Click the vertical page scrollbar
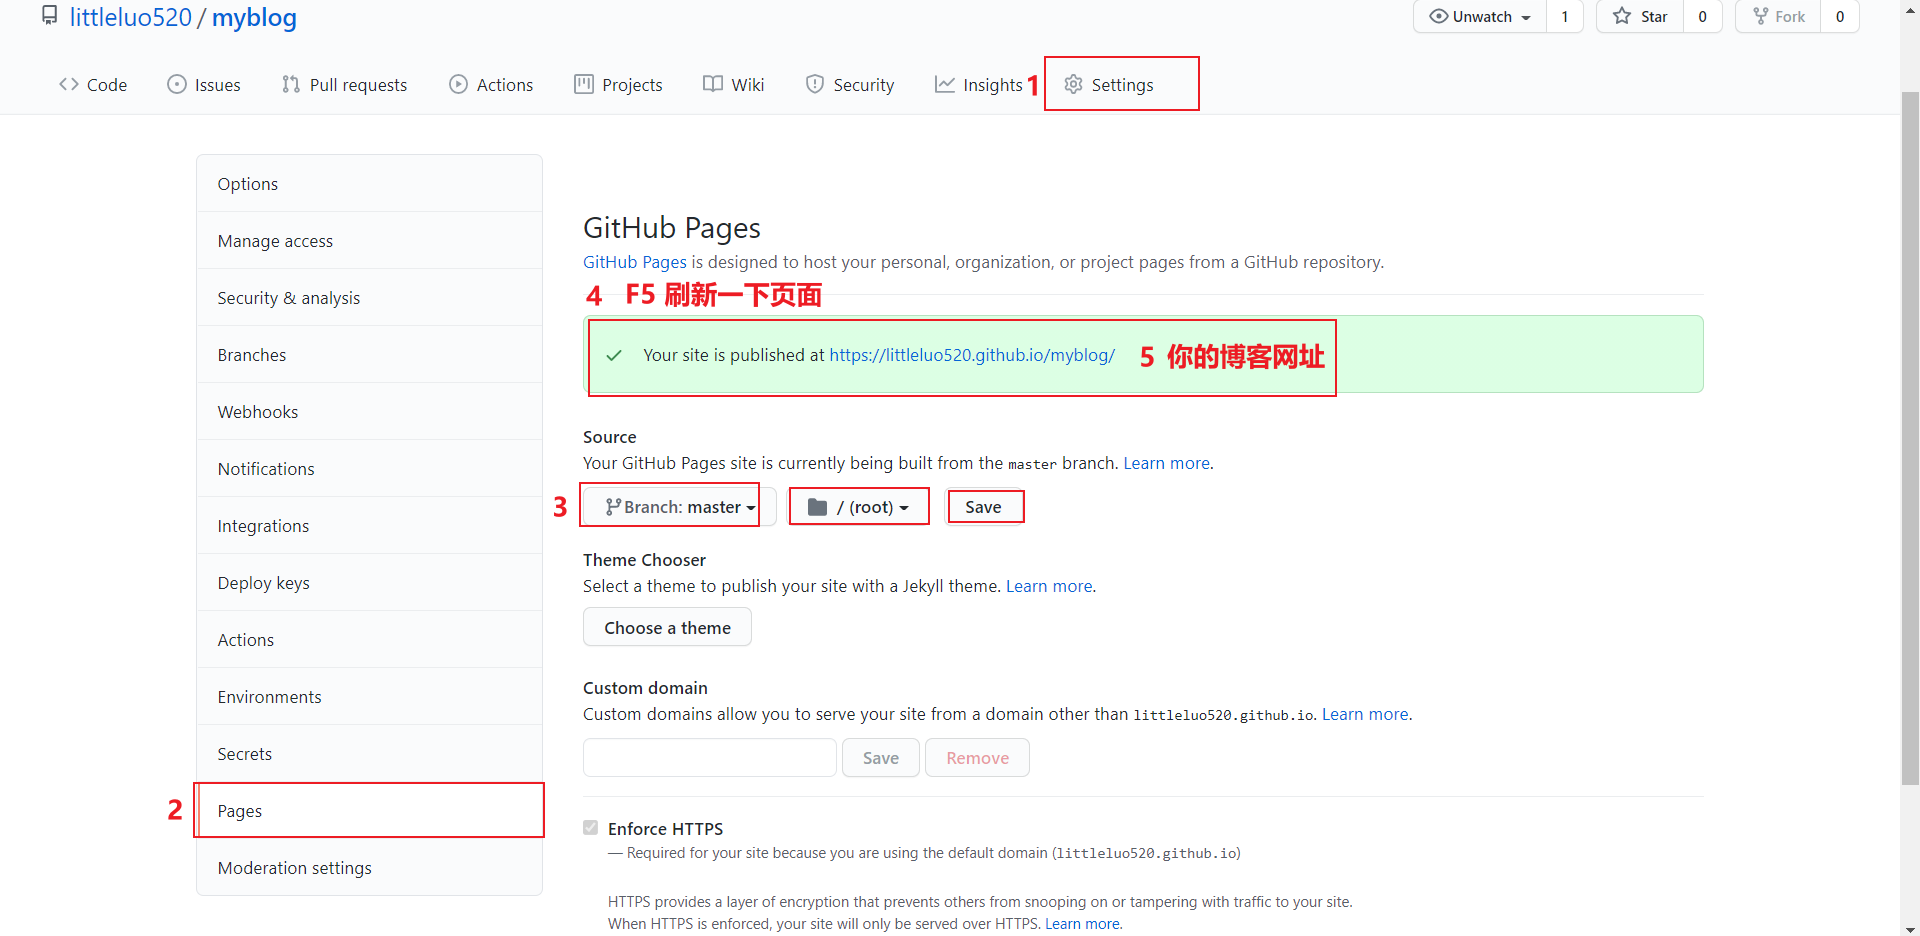Screen dimensions: 1920x936 point(1910,440)
